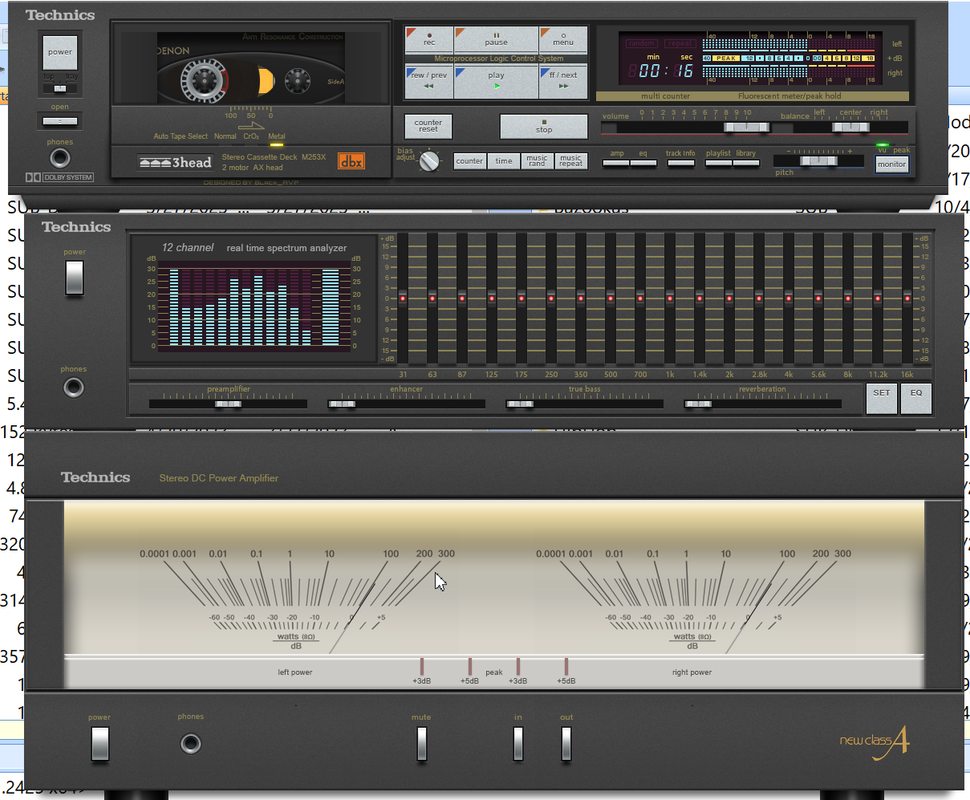Viewport: 970px width, 800px height.
Task: Click the ff / next button
Action: pyautogui.click(x=562, y=81)
